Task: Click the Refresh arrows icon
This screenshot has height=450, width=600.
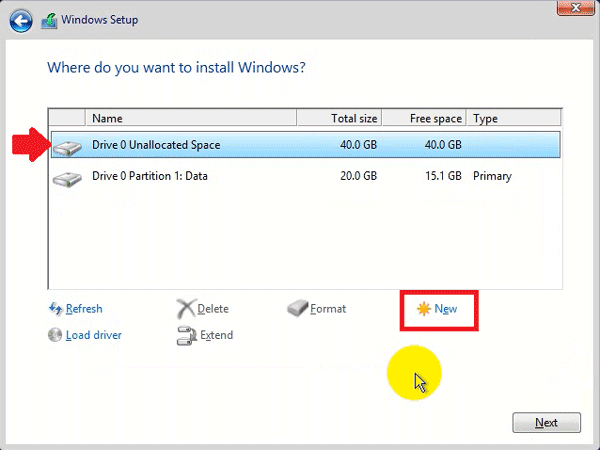Action: [55, 309]
